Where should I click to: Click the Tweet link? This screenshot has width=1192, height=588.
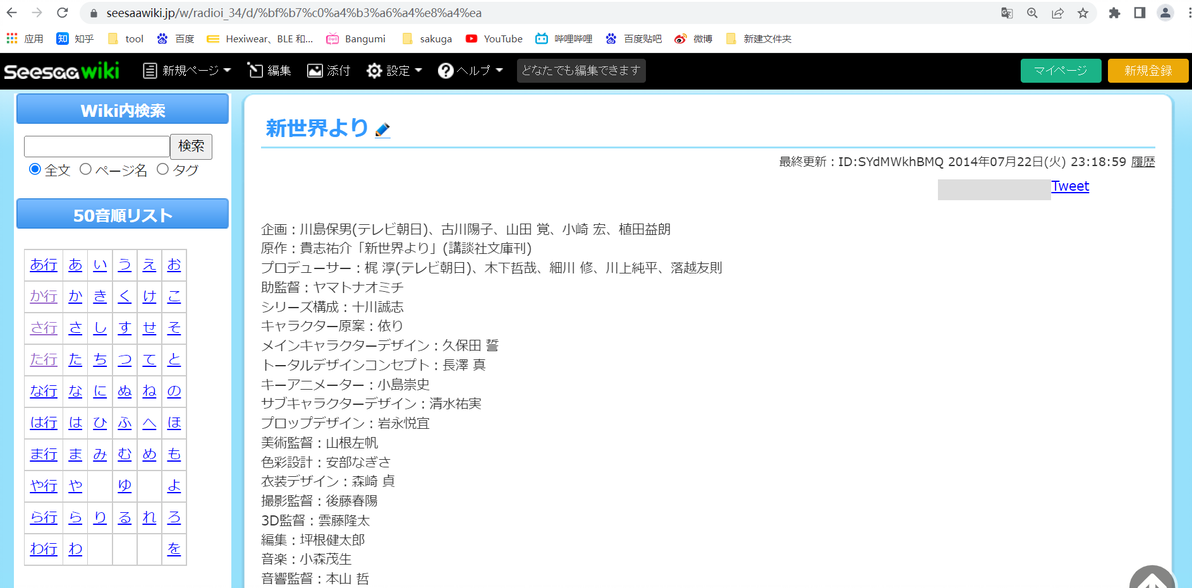click(1070, 186)
